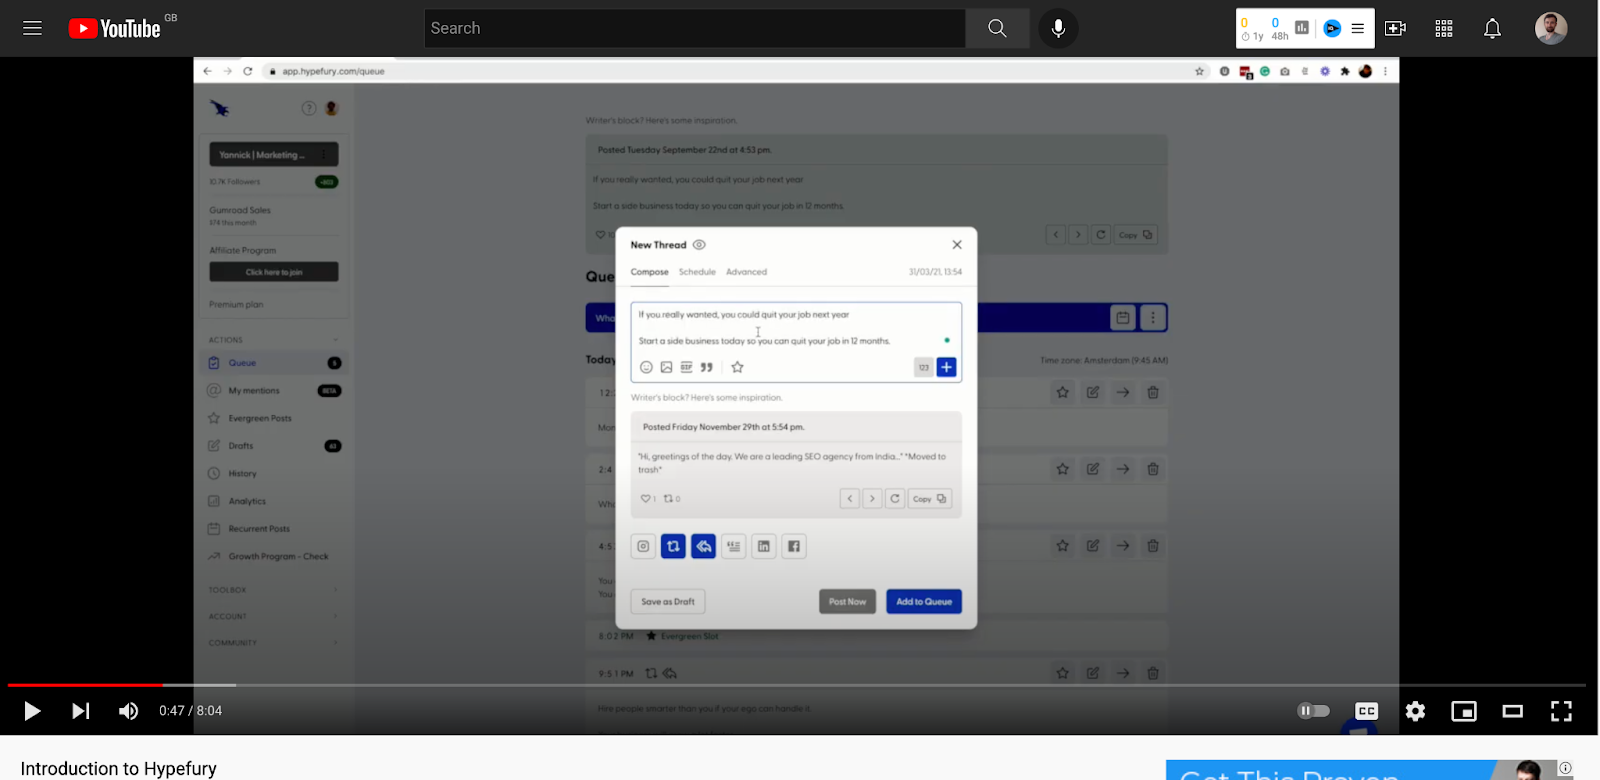
Task: Click the Create video camera icon
Action: pyautogui.click(x=1395, y=28)
